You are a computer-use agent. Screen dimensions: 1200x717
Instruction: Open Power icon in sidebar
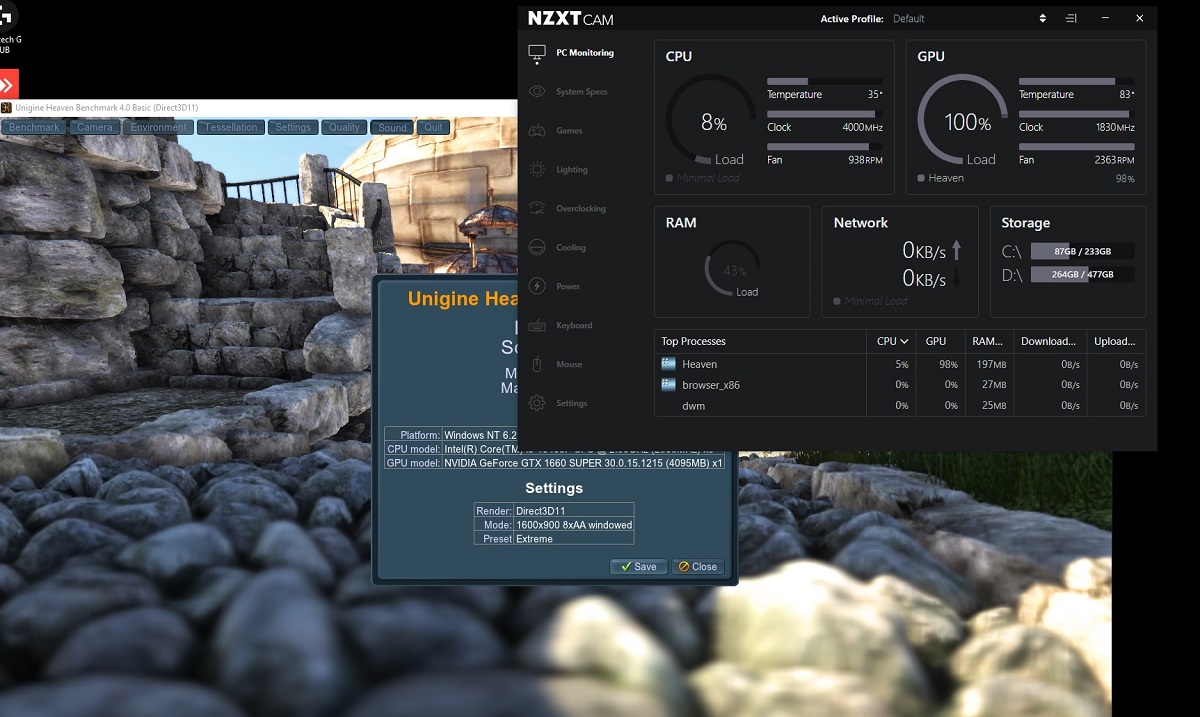click(537, 287)
